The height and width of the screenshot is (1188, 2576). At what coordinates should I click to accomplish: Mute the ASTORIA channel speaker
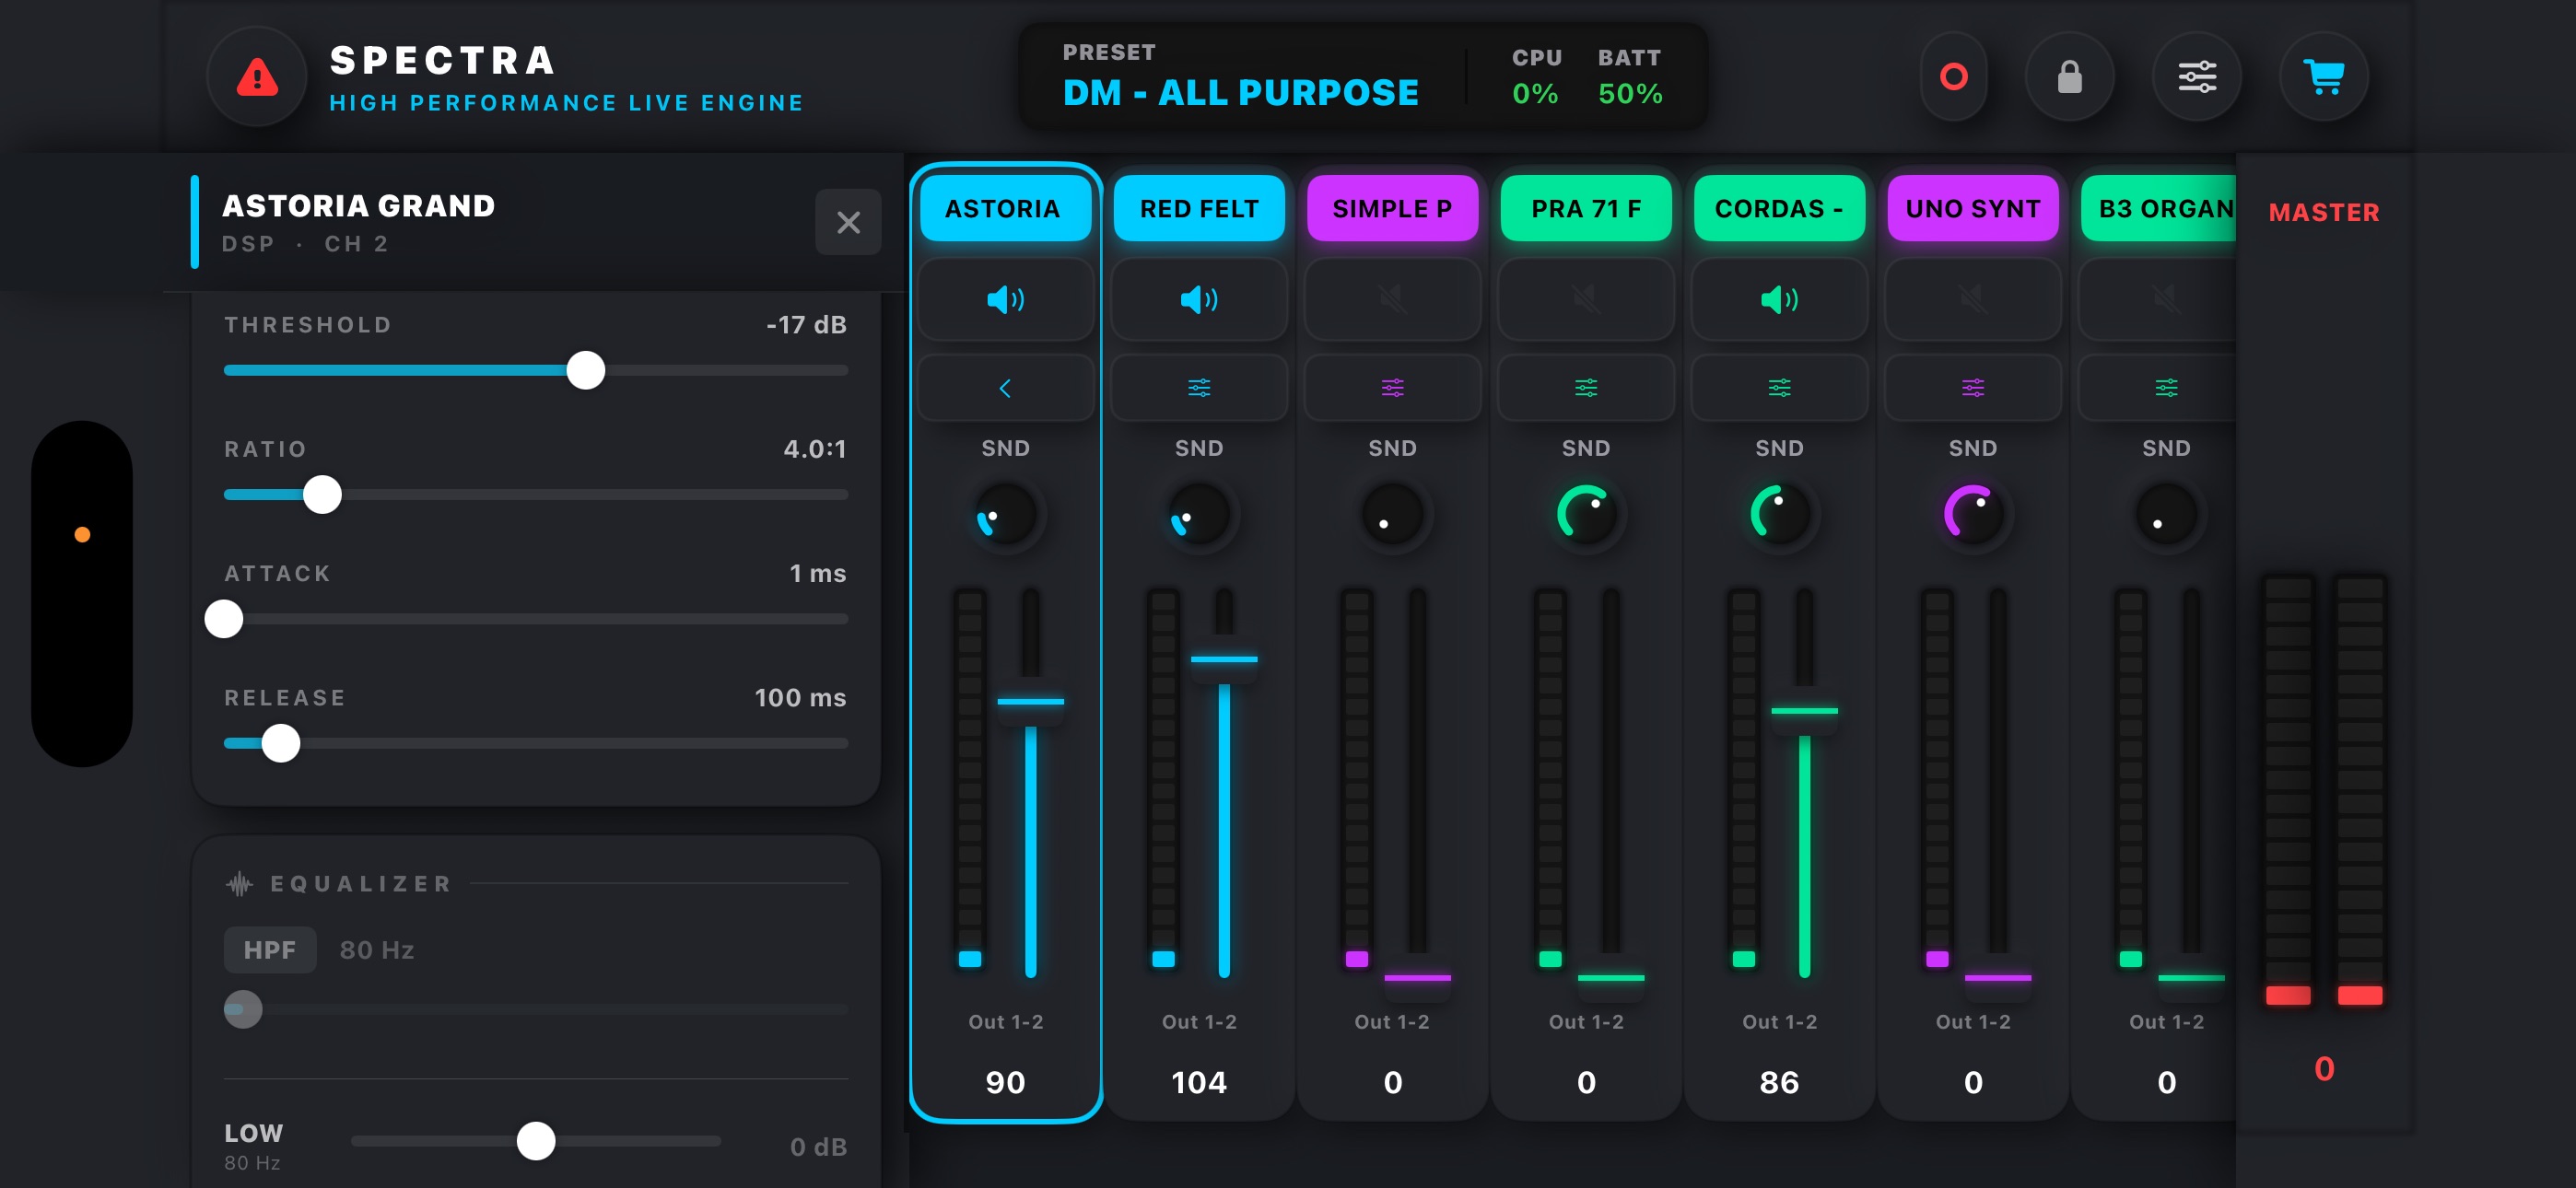[1005, 299]
